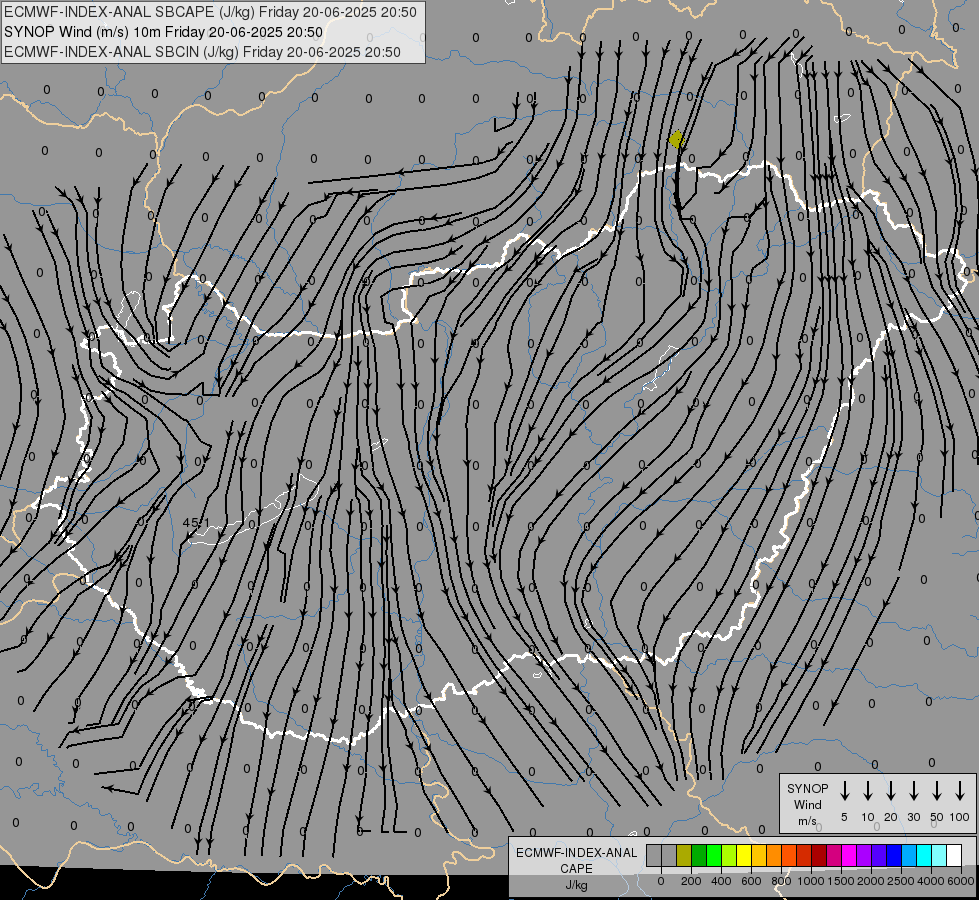Click the 30 m/s wind arrow in legend
Image resolution: width=979 pixels, height=900 pixels.
914,791
